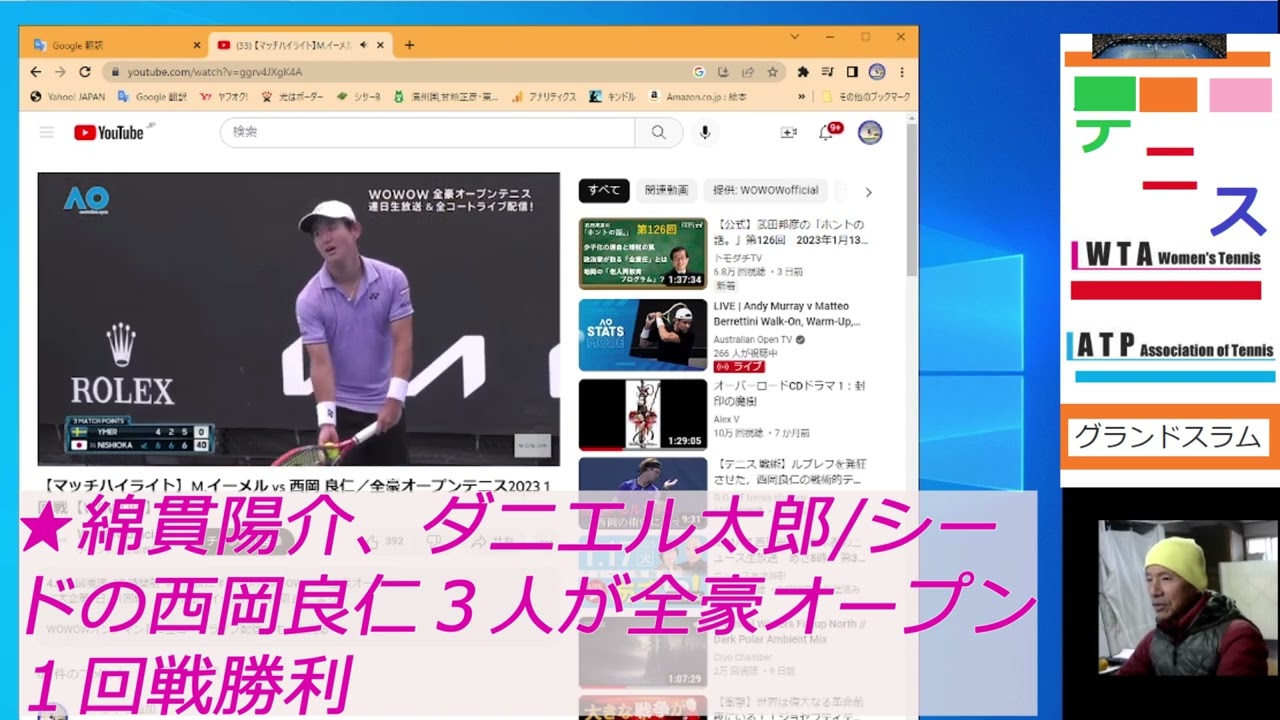Open the YouTube create video icon
The height and width of the screenshot is (720, 1280).
pyautogui.click(x=788, y=132)
